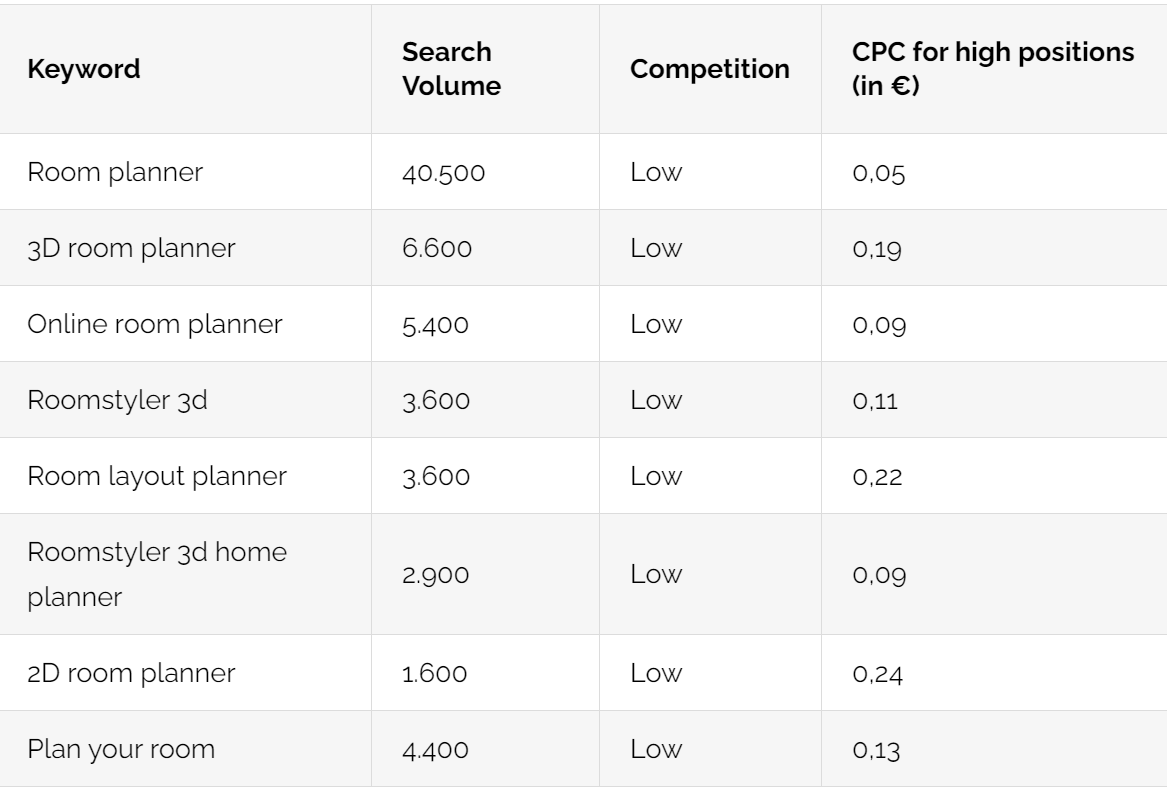The width and height of the screenshot is (1167, 787).
Task: Select the Room planner keyword cell
Action: 115,172
